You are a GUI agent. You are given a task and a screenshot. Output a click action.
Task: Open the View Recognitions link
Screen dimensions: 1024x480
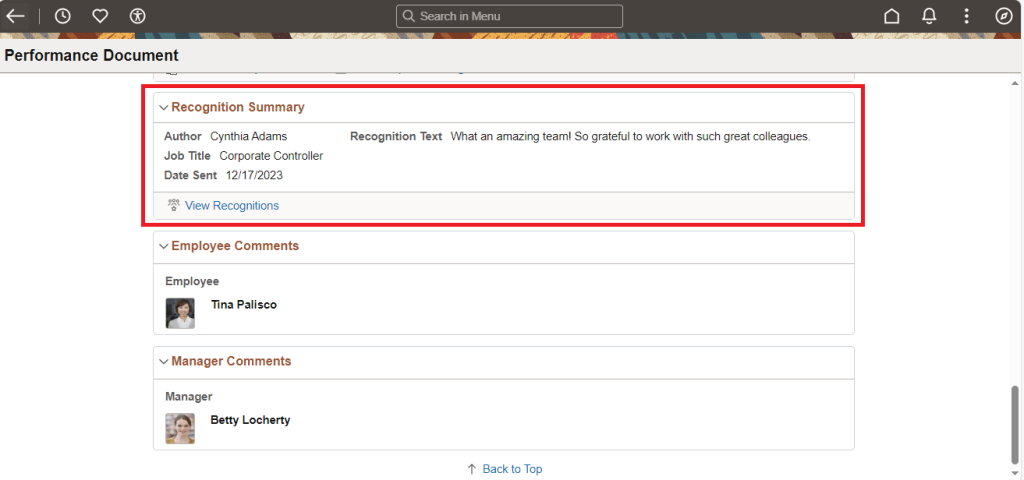[231, 206]
